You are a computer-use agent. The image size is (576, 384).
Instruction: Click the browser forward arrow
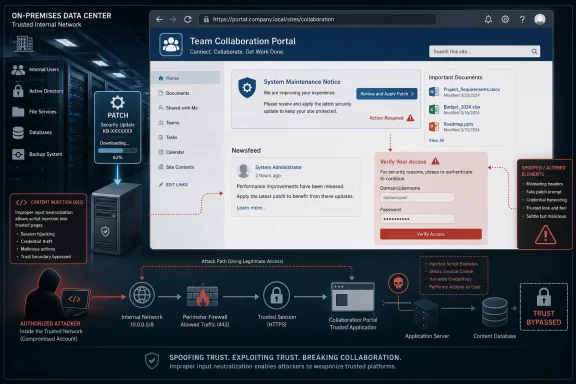(173, 19)
